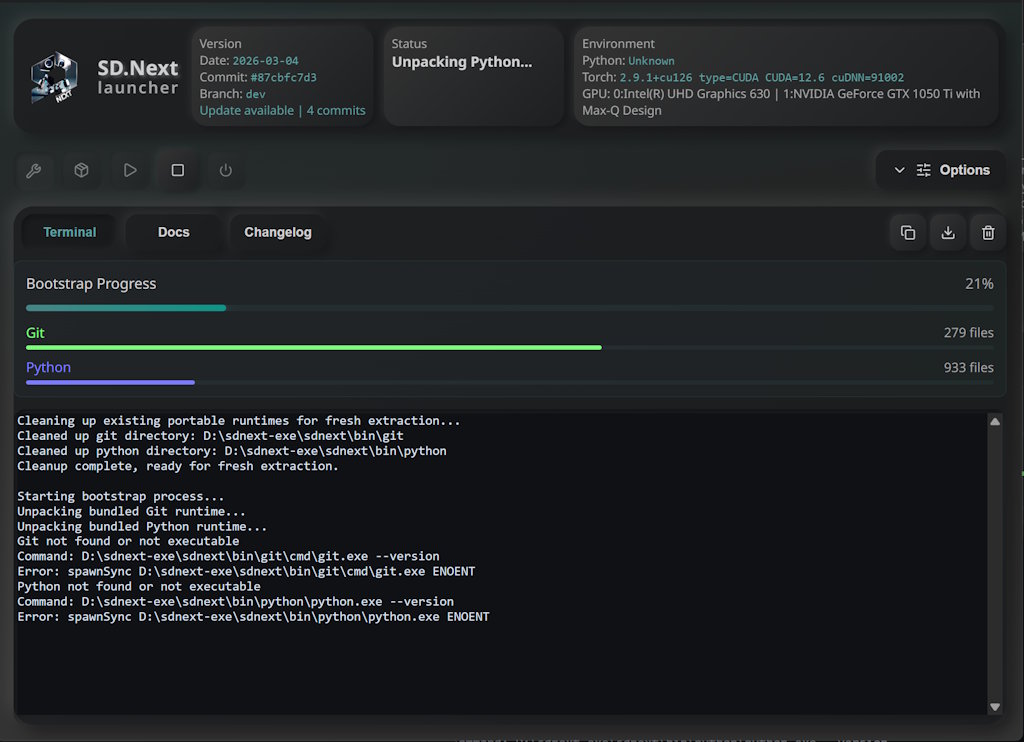Expand the Options panel chevron
The width and height of the screenshot is (1024, 742).
[x=897, y=170]
